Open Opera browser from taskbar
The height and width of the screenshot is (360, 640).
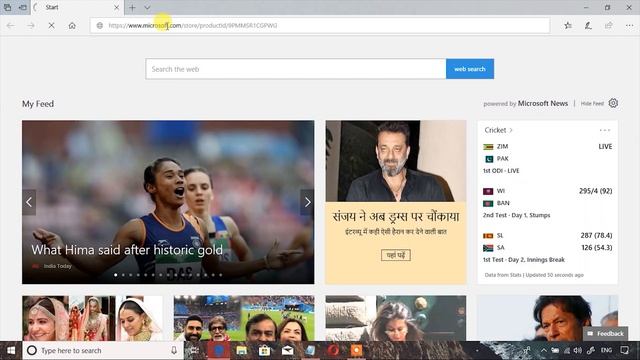click(x=333, y=351)
